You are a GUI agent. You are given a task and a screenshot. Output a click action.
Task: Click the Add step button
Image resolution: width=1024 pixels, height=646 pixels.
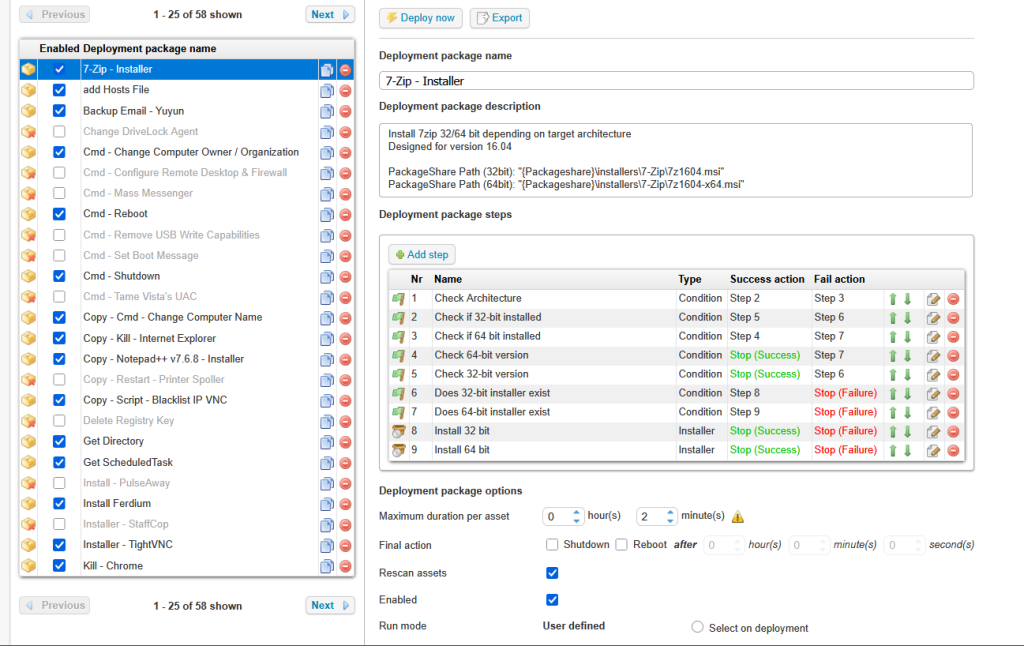click(x=422, y=255)
